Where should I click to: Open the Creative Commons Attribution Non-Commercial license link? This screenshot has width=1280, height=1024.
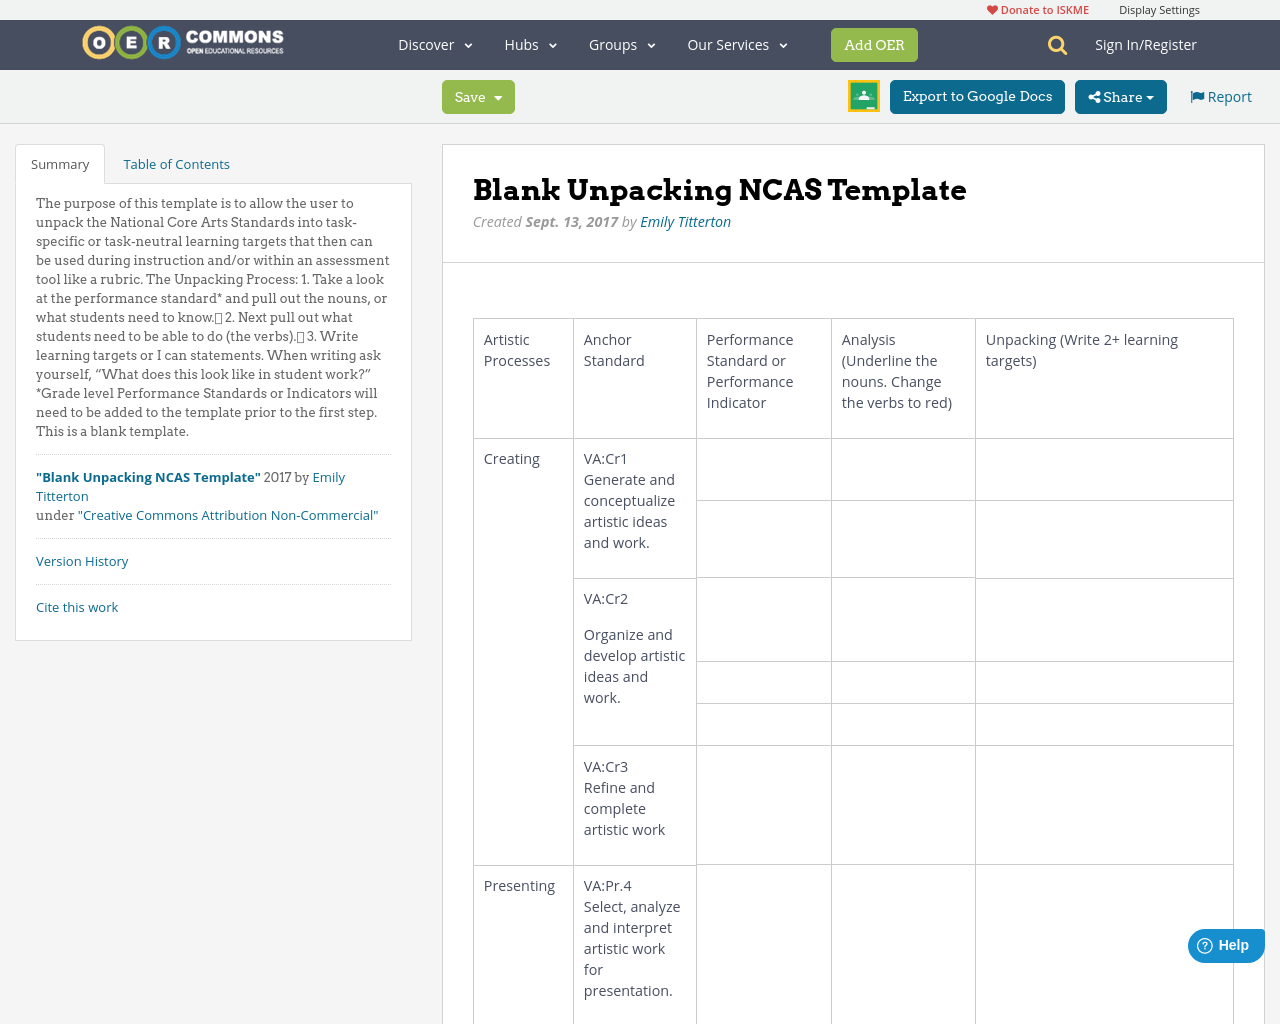pyautogui.click(x=228, y=514)
